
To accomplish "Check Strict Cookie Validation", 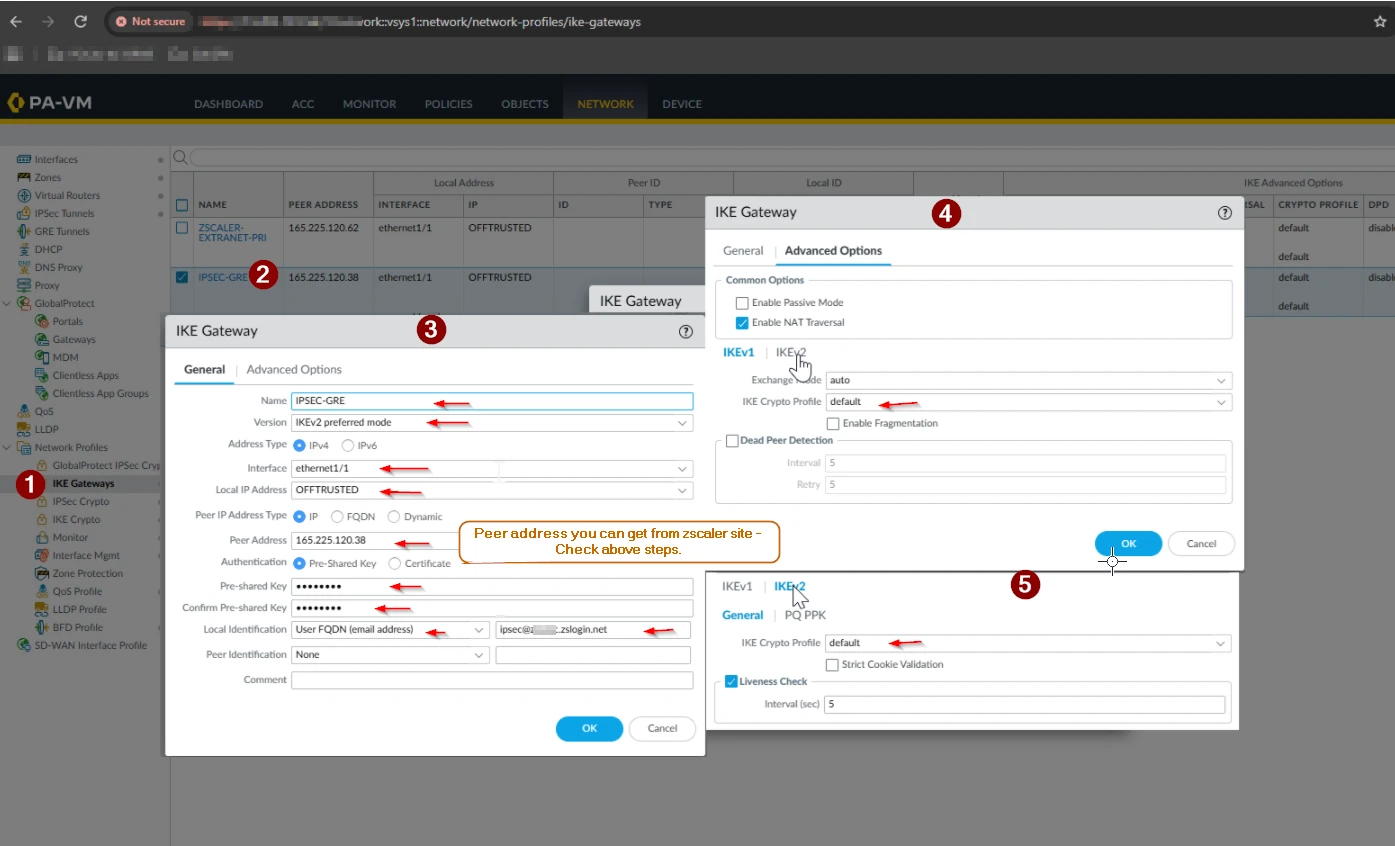I will pyautogui.click(x=832, y=665).
